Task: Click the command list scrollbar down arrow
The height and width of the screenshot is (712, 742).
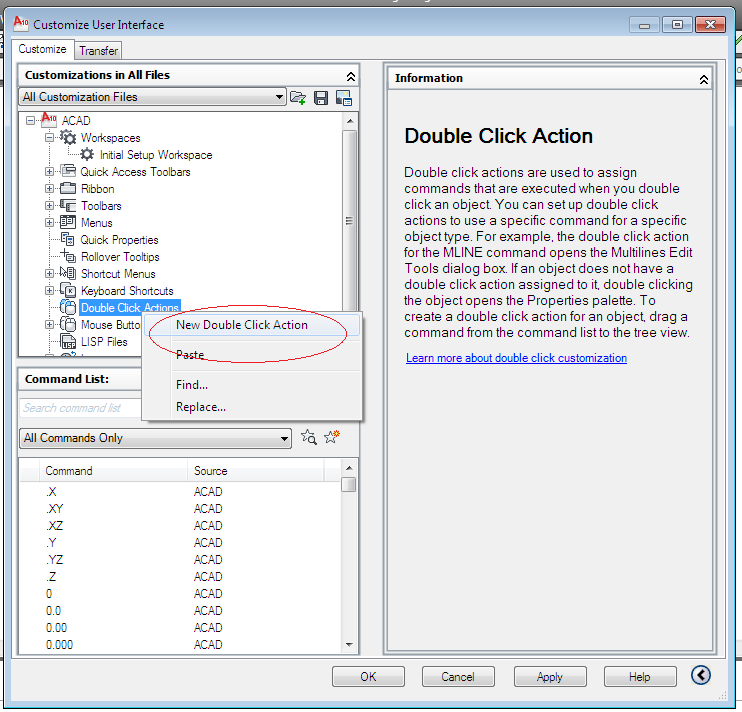Action: [349, 644]
